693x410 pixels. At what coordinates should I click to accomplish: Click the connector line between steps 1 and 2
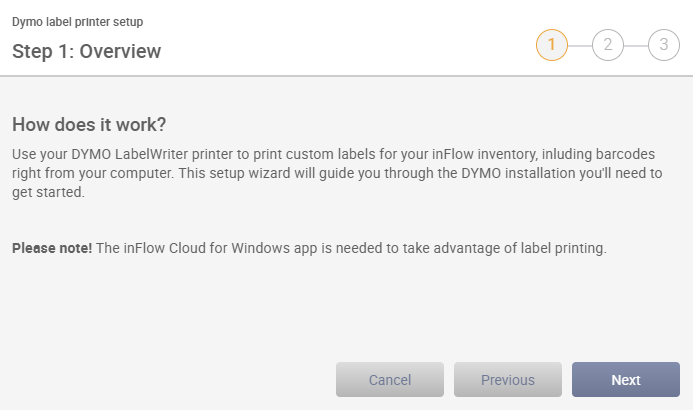coord(579,45)
